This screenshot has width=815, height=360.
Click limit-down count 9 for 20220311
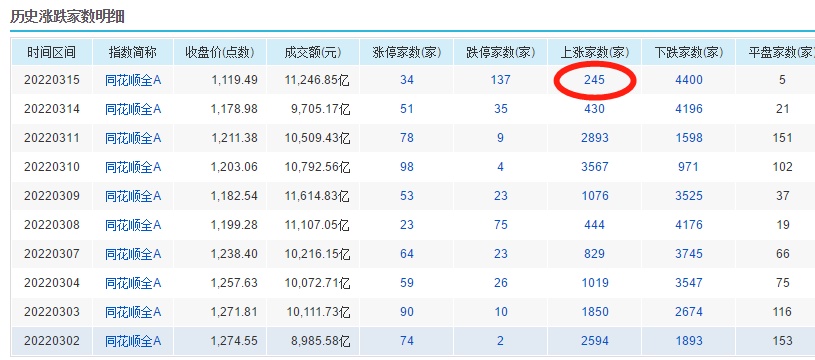click(501, 138)
